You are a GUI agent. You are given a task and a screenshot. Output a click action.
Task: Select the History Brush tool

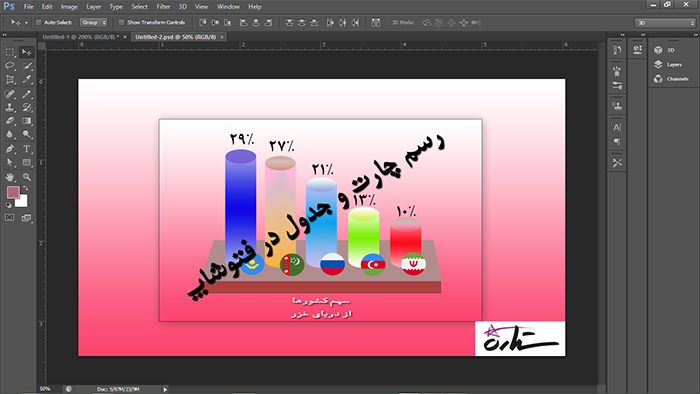tap(26, 107)
